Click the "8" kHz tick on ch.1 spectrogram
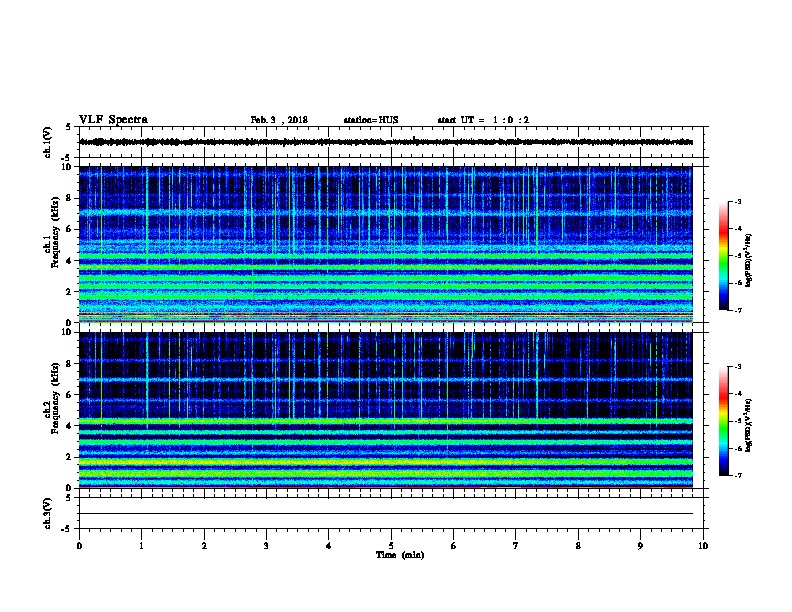Screen dimensions: 792x612 pyautogui.click(x=69, y=198)
